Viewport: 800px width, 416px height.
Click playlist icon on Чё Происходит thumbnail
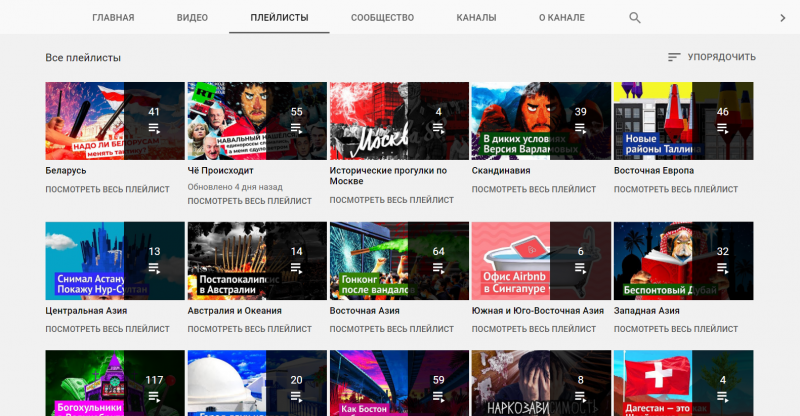pos(296,129)
